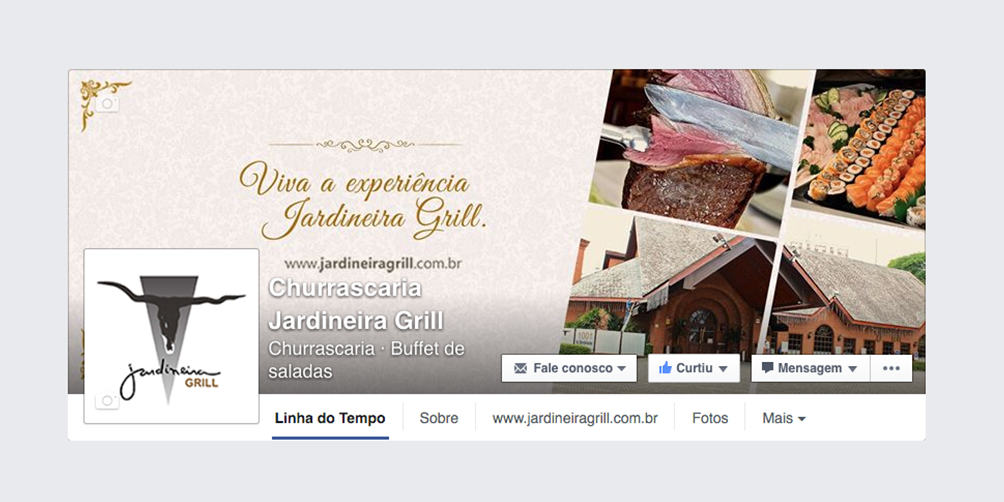Expand the Fale conosco dropdown arrow
1004x502 pixels.
click(x=620, y=369)
